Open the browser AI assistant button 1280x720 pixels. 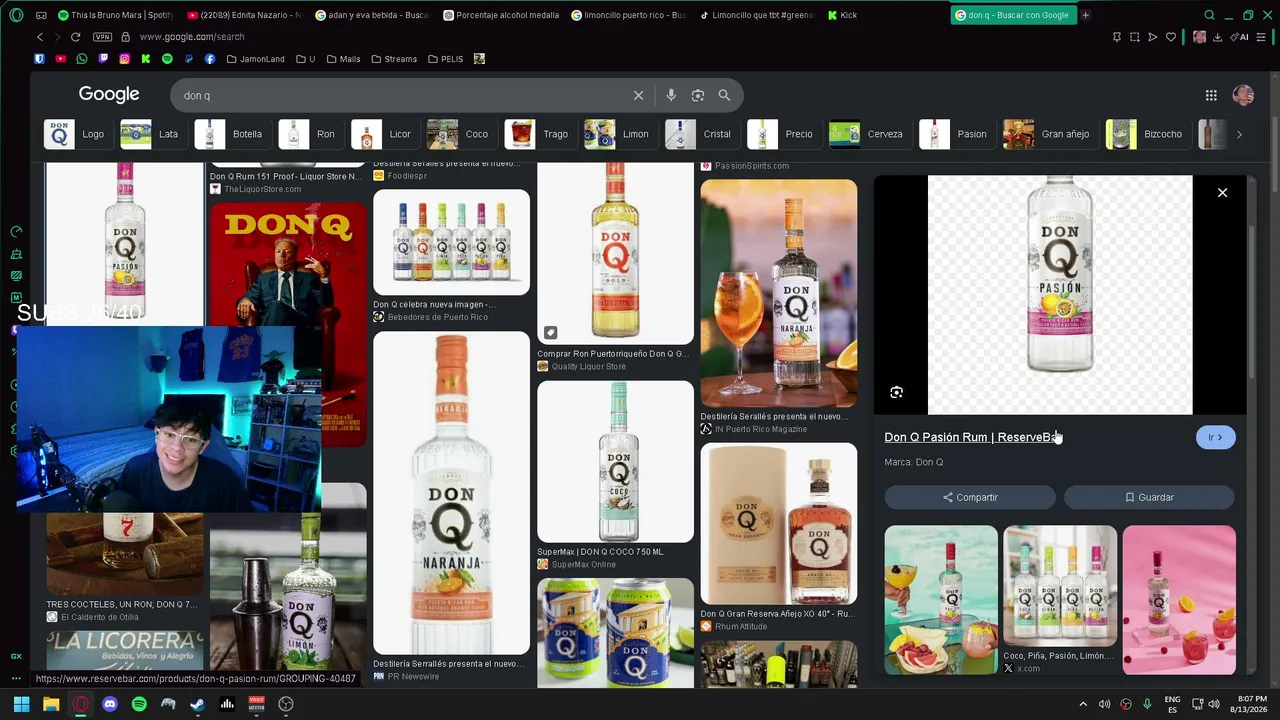(x=1241, y=37)
